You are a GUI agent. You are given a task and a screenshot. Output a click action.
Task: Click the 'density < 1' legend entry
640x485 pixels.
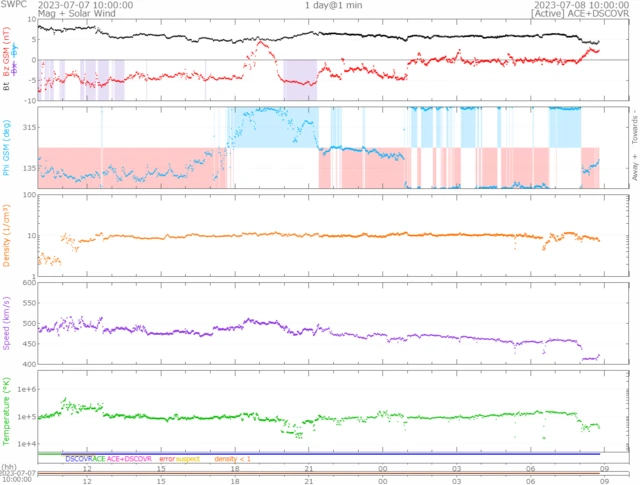pyautogui.click(x=232, y=459)
